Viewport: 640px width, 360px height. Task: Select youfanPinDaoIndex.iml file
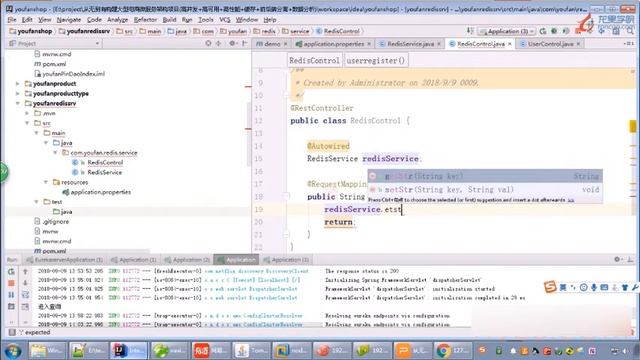[x=73, y=74]
